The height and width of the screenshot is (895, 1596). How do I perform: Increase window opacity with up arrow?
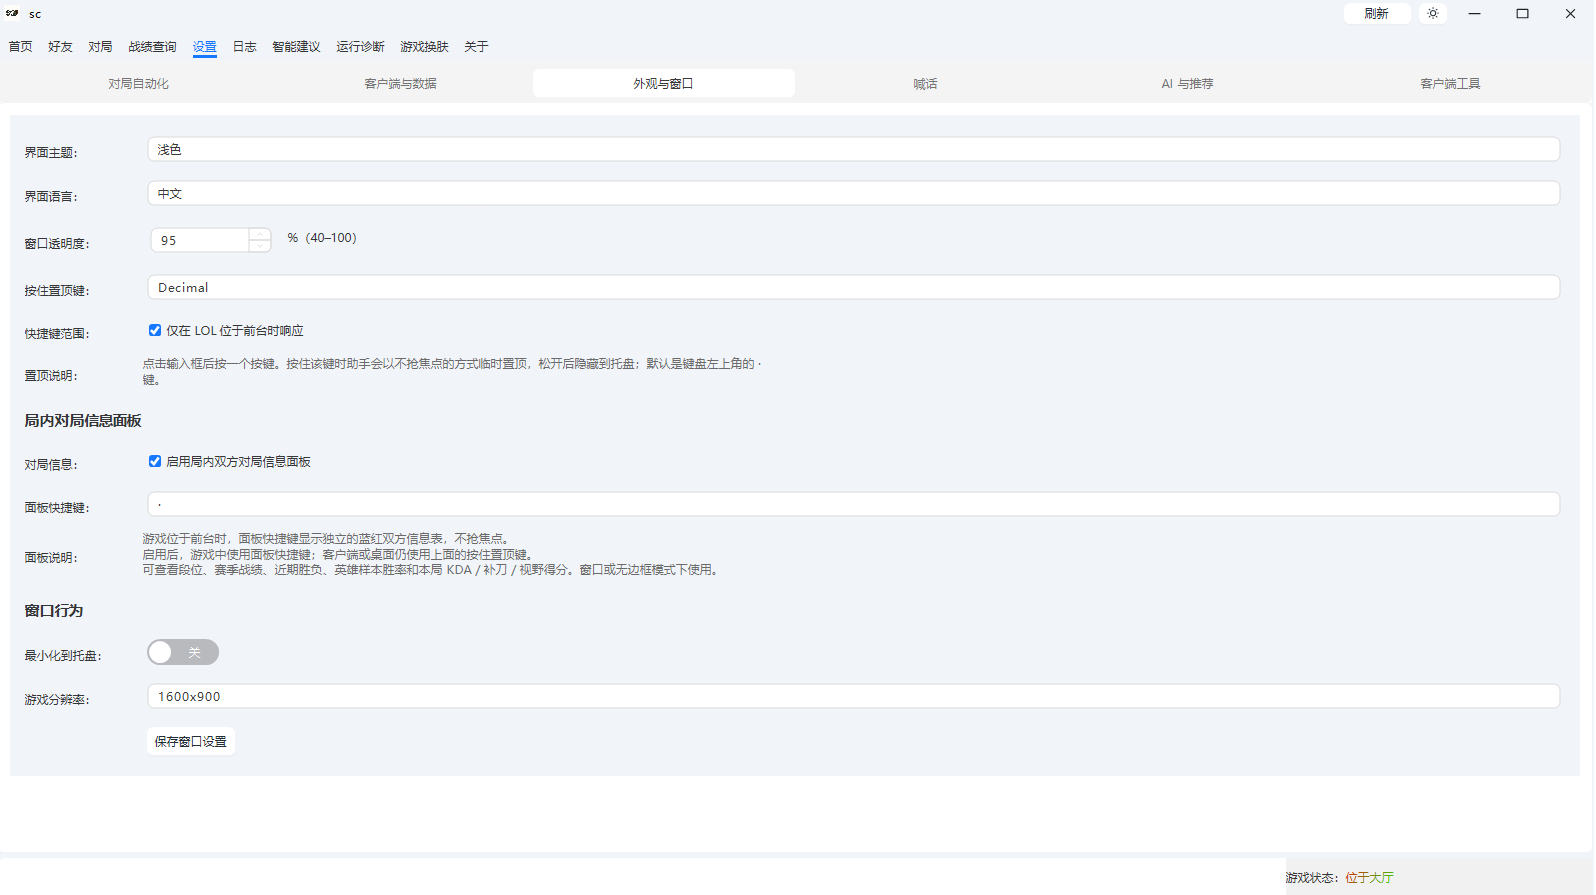click(x=260, y=234)
